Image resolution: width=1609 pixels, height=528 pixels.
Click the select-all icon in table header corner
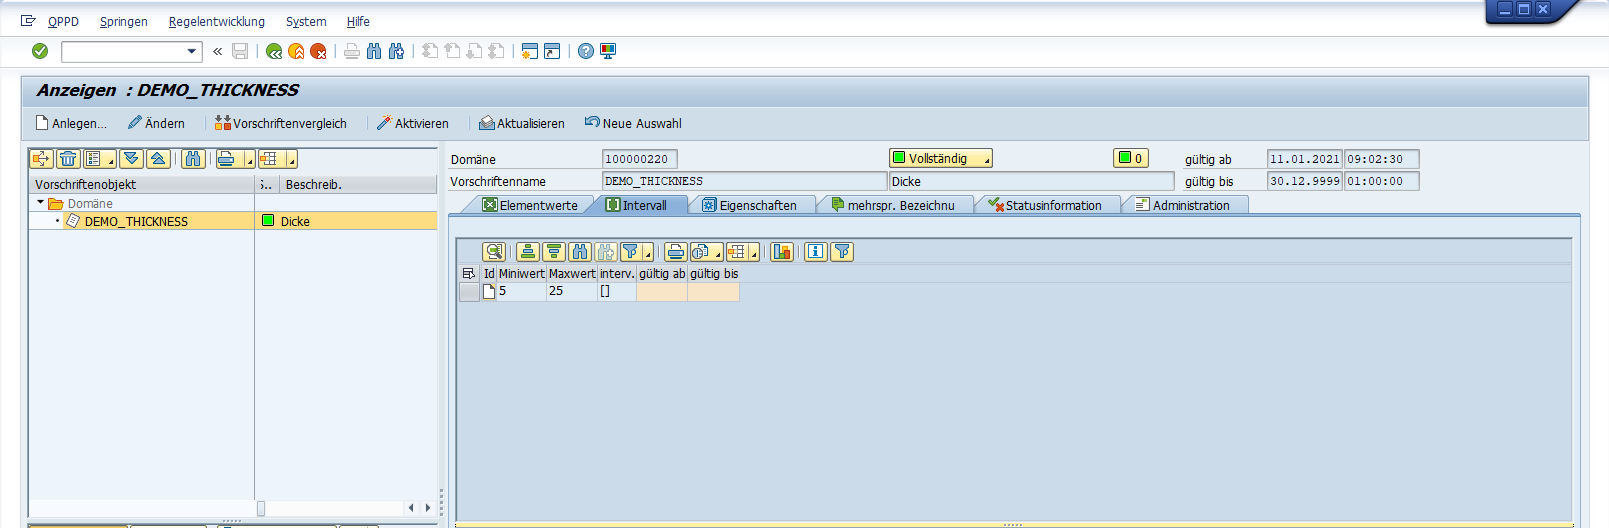tap(468, 273)
